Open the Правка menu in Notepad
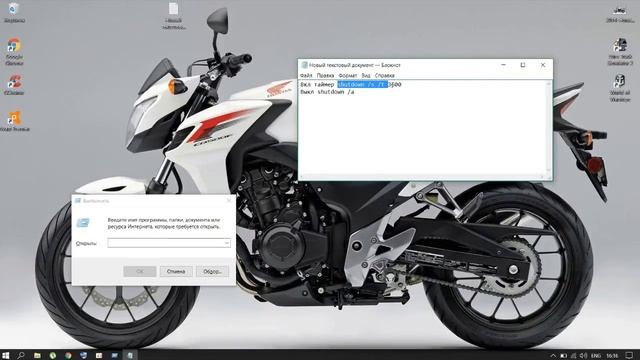640x360 pixels. point(325,76)
